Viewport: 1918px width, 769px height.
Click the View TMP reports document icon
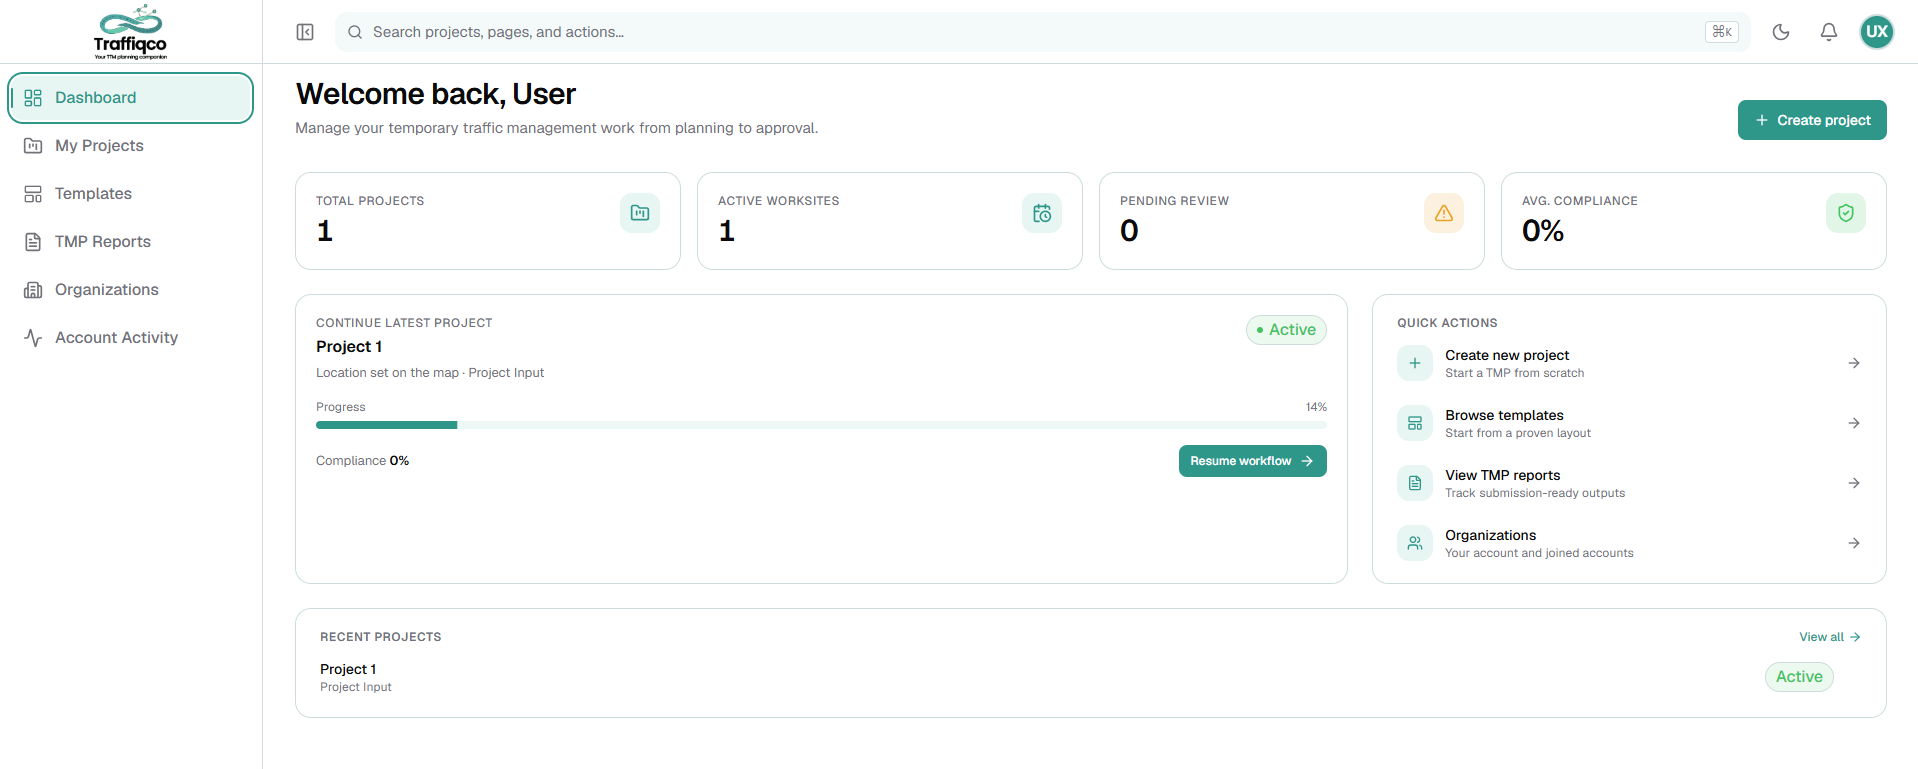pos(1415,483)
